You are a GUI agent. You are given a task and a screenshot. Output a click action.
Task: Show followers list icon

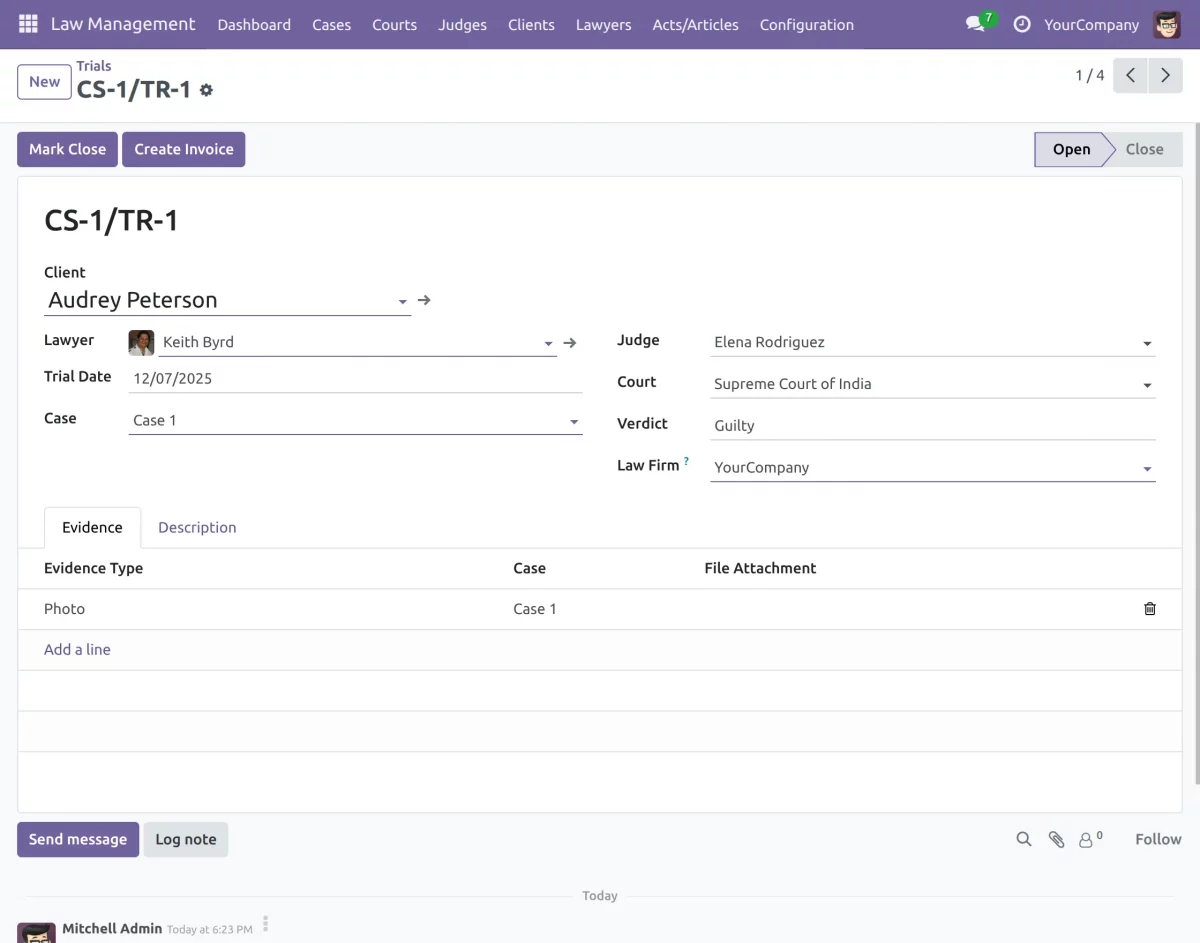1088,839
